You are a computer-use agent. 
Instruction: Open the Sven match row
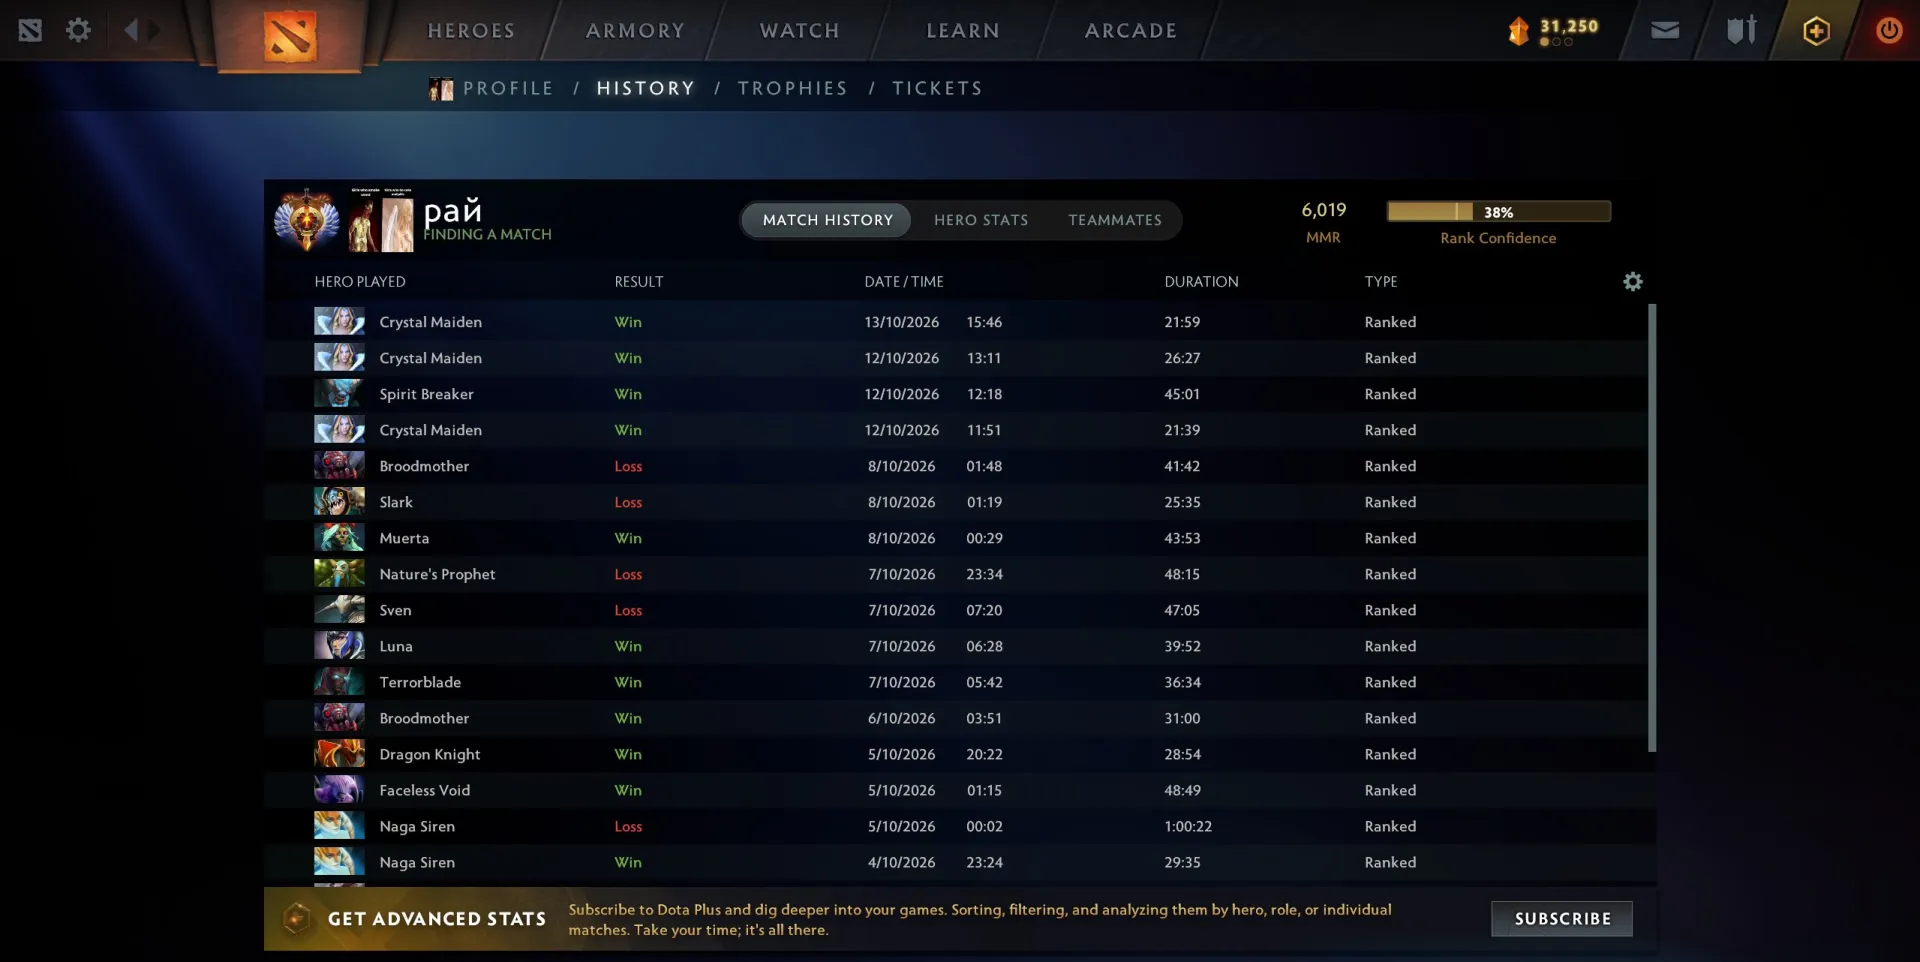956,610
